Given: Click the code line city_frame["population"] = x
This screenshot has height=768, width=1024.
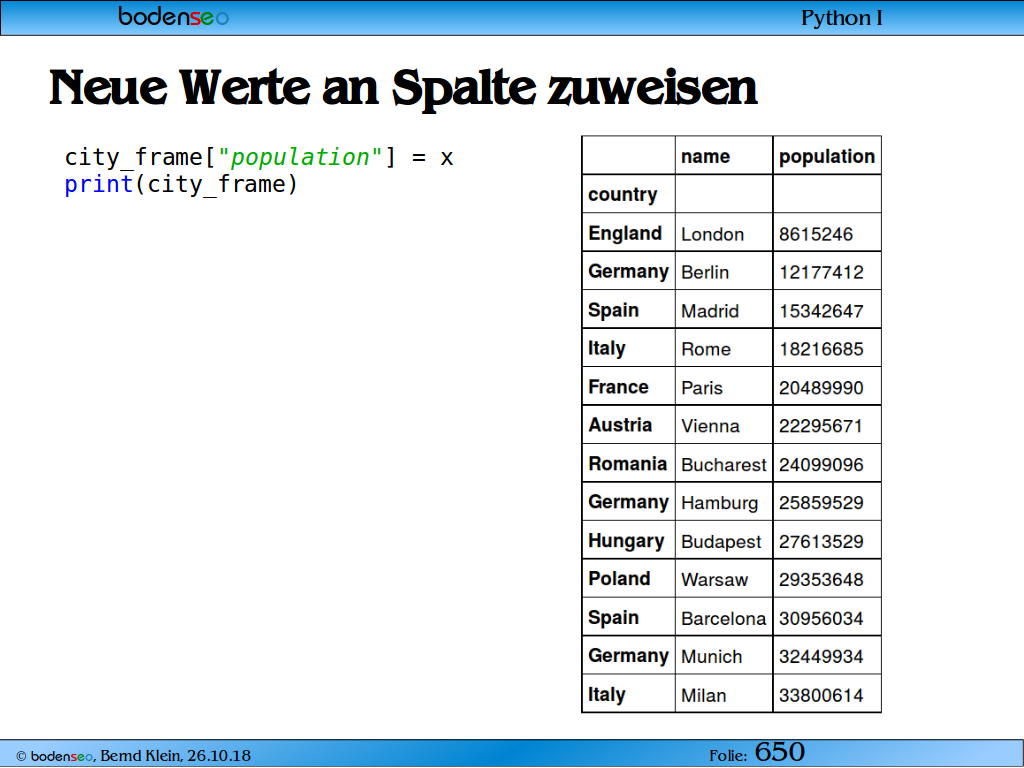Looking at the screenshot, I should [x=259, y=157].
